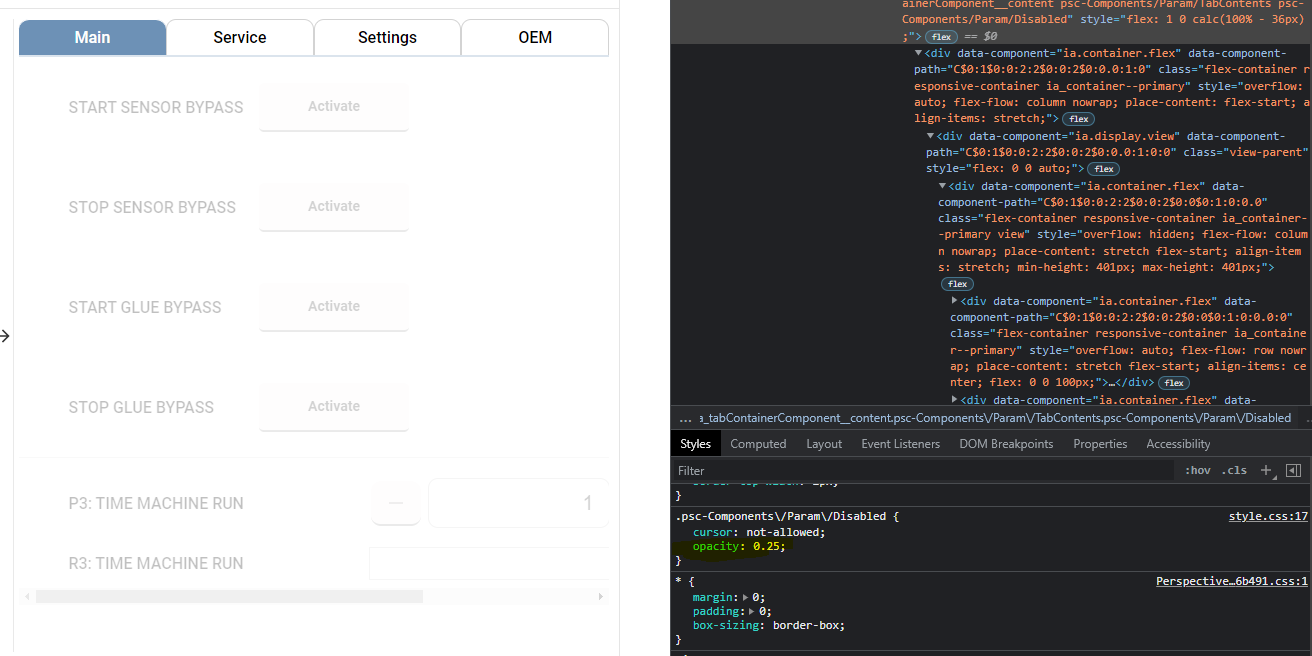Click the arrow icon at the left edge of the panel
The width and height of the screenshot is (1312, 656).
click(5, 336)
